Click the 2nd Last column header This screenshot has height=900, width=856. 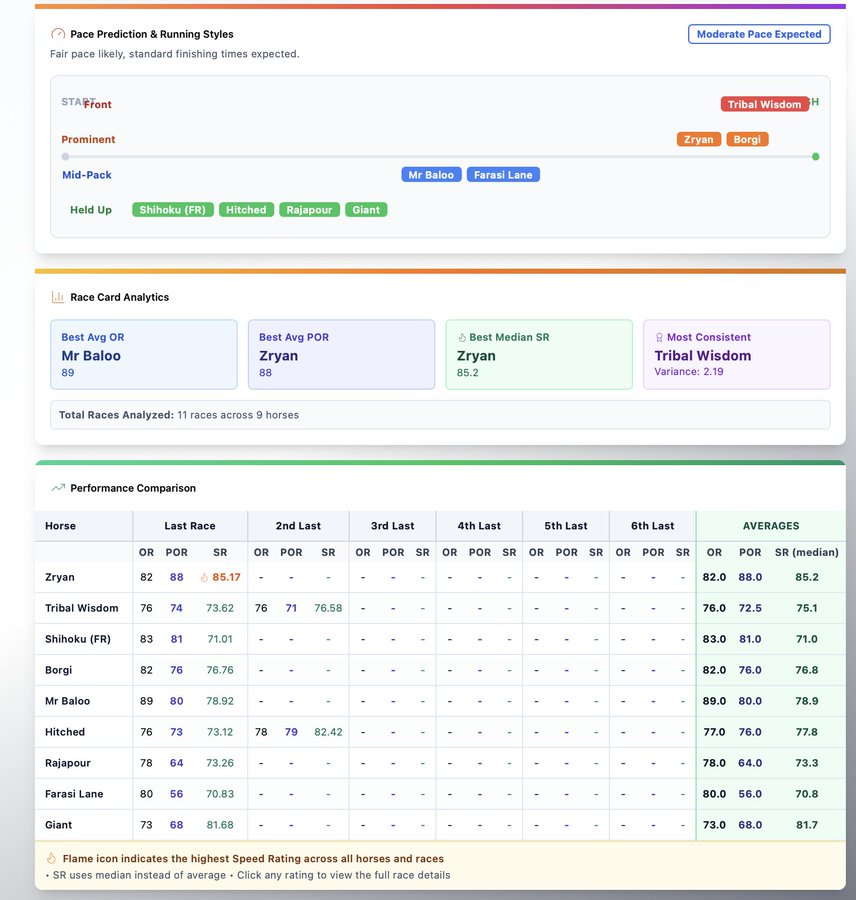coord(298,526)
